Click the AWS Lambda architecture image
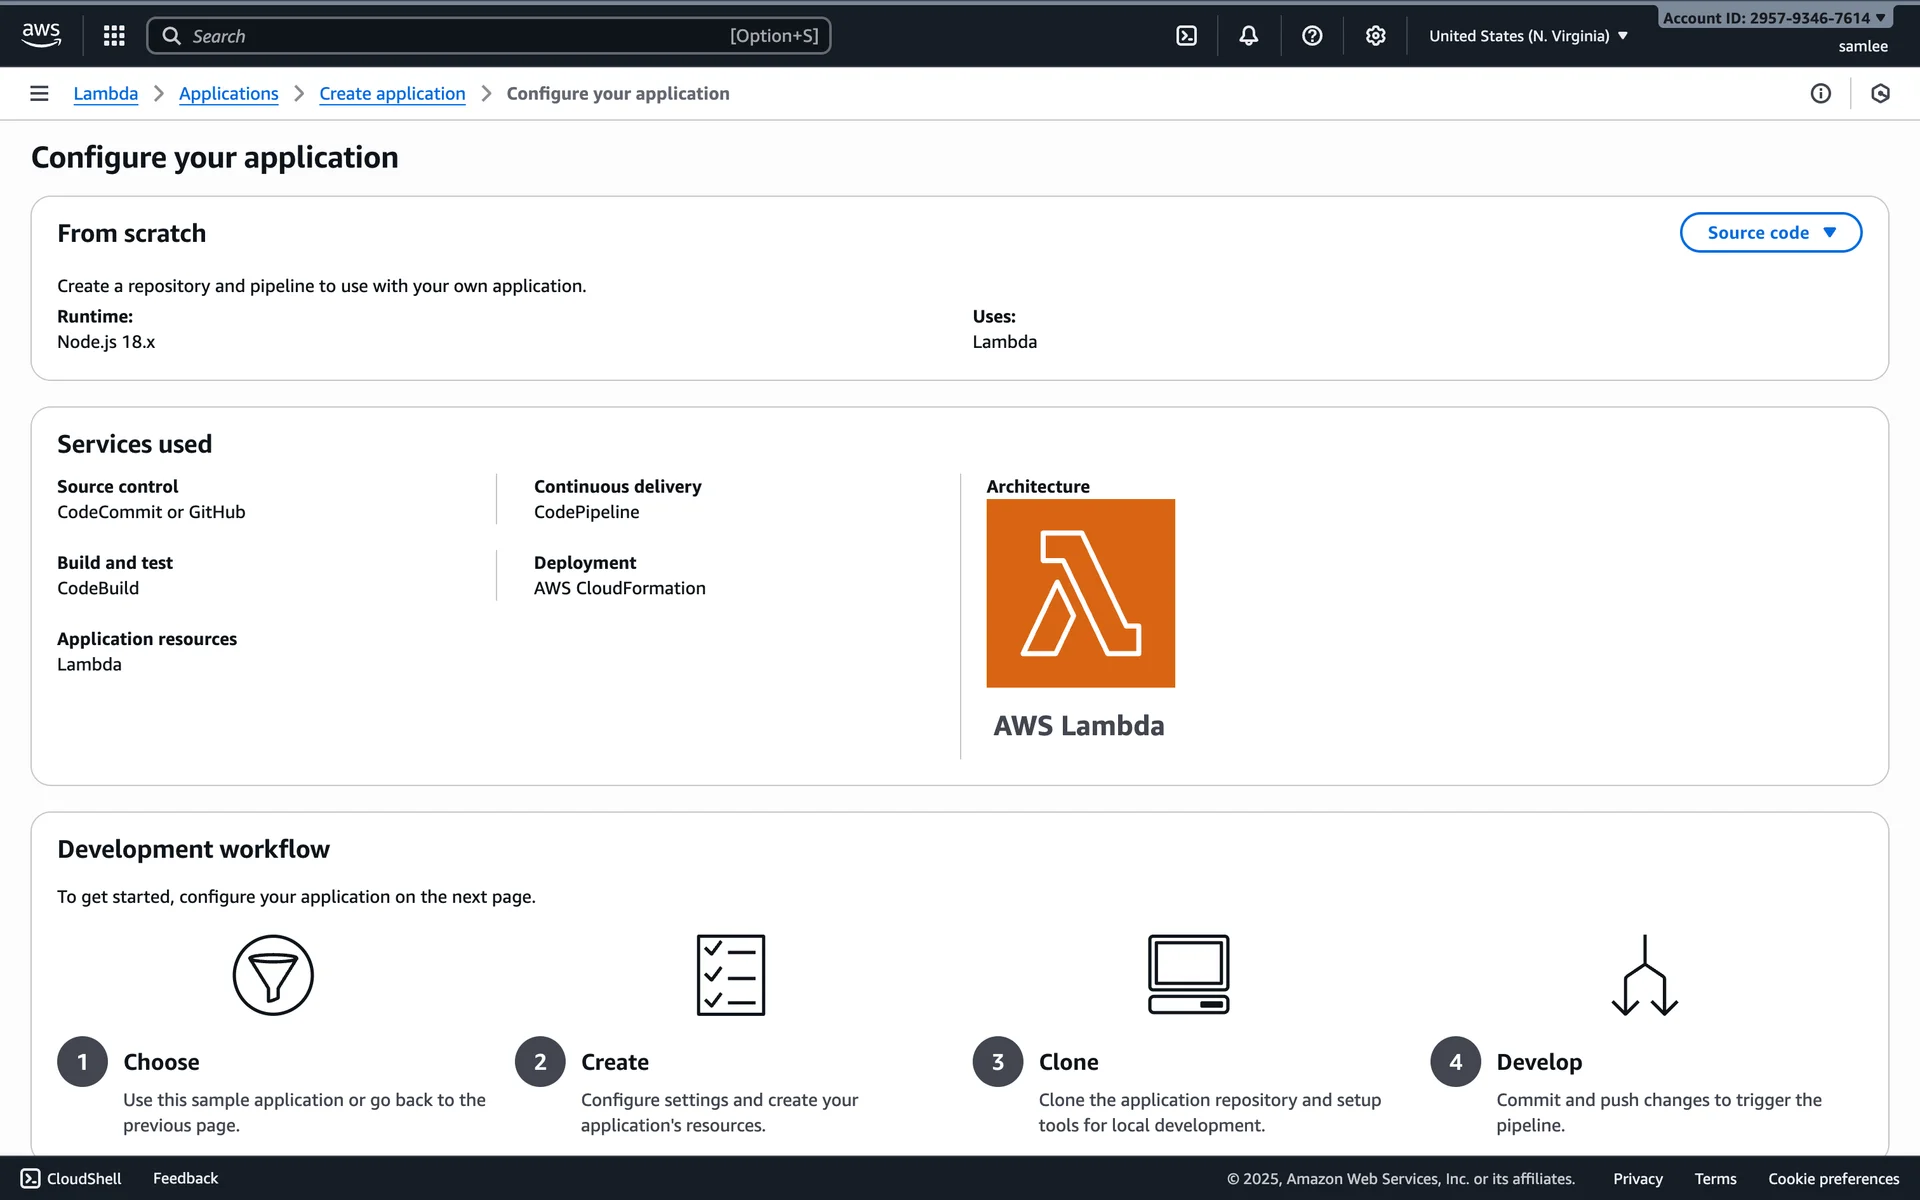This screenshot has width=1920, height=1200. coord(1080,593)
